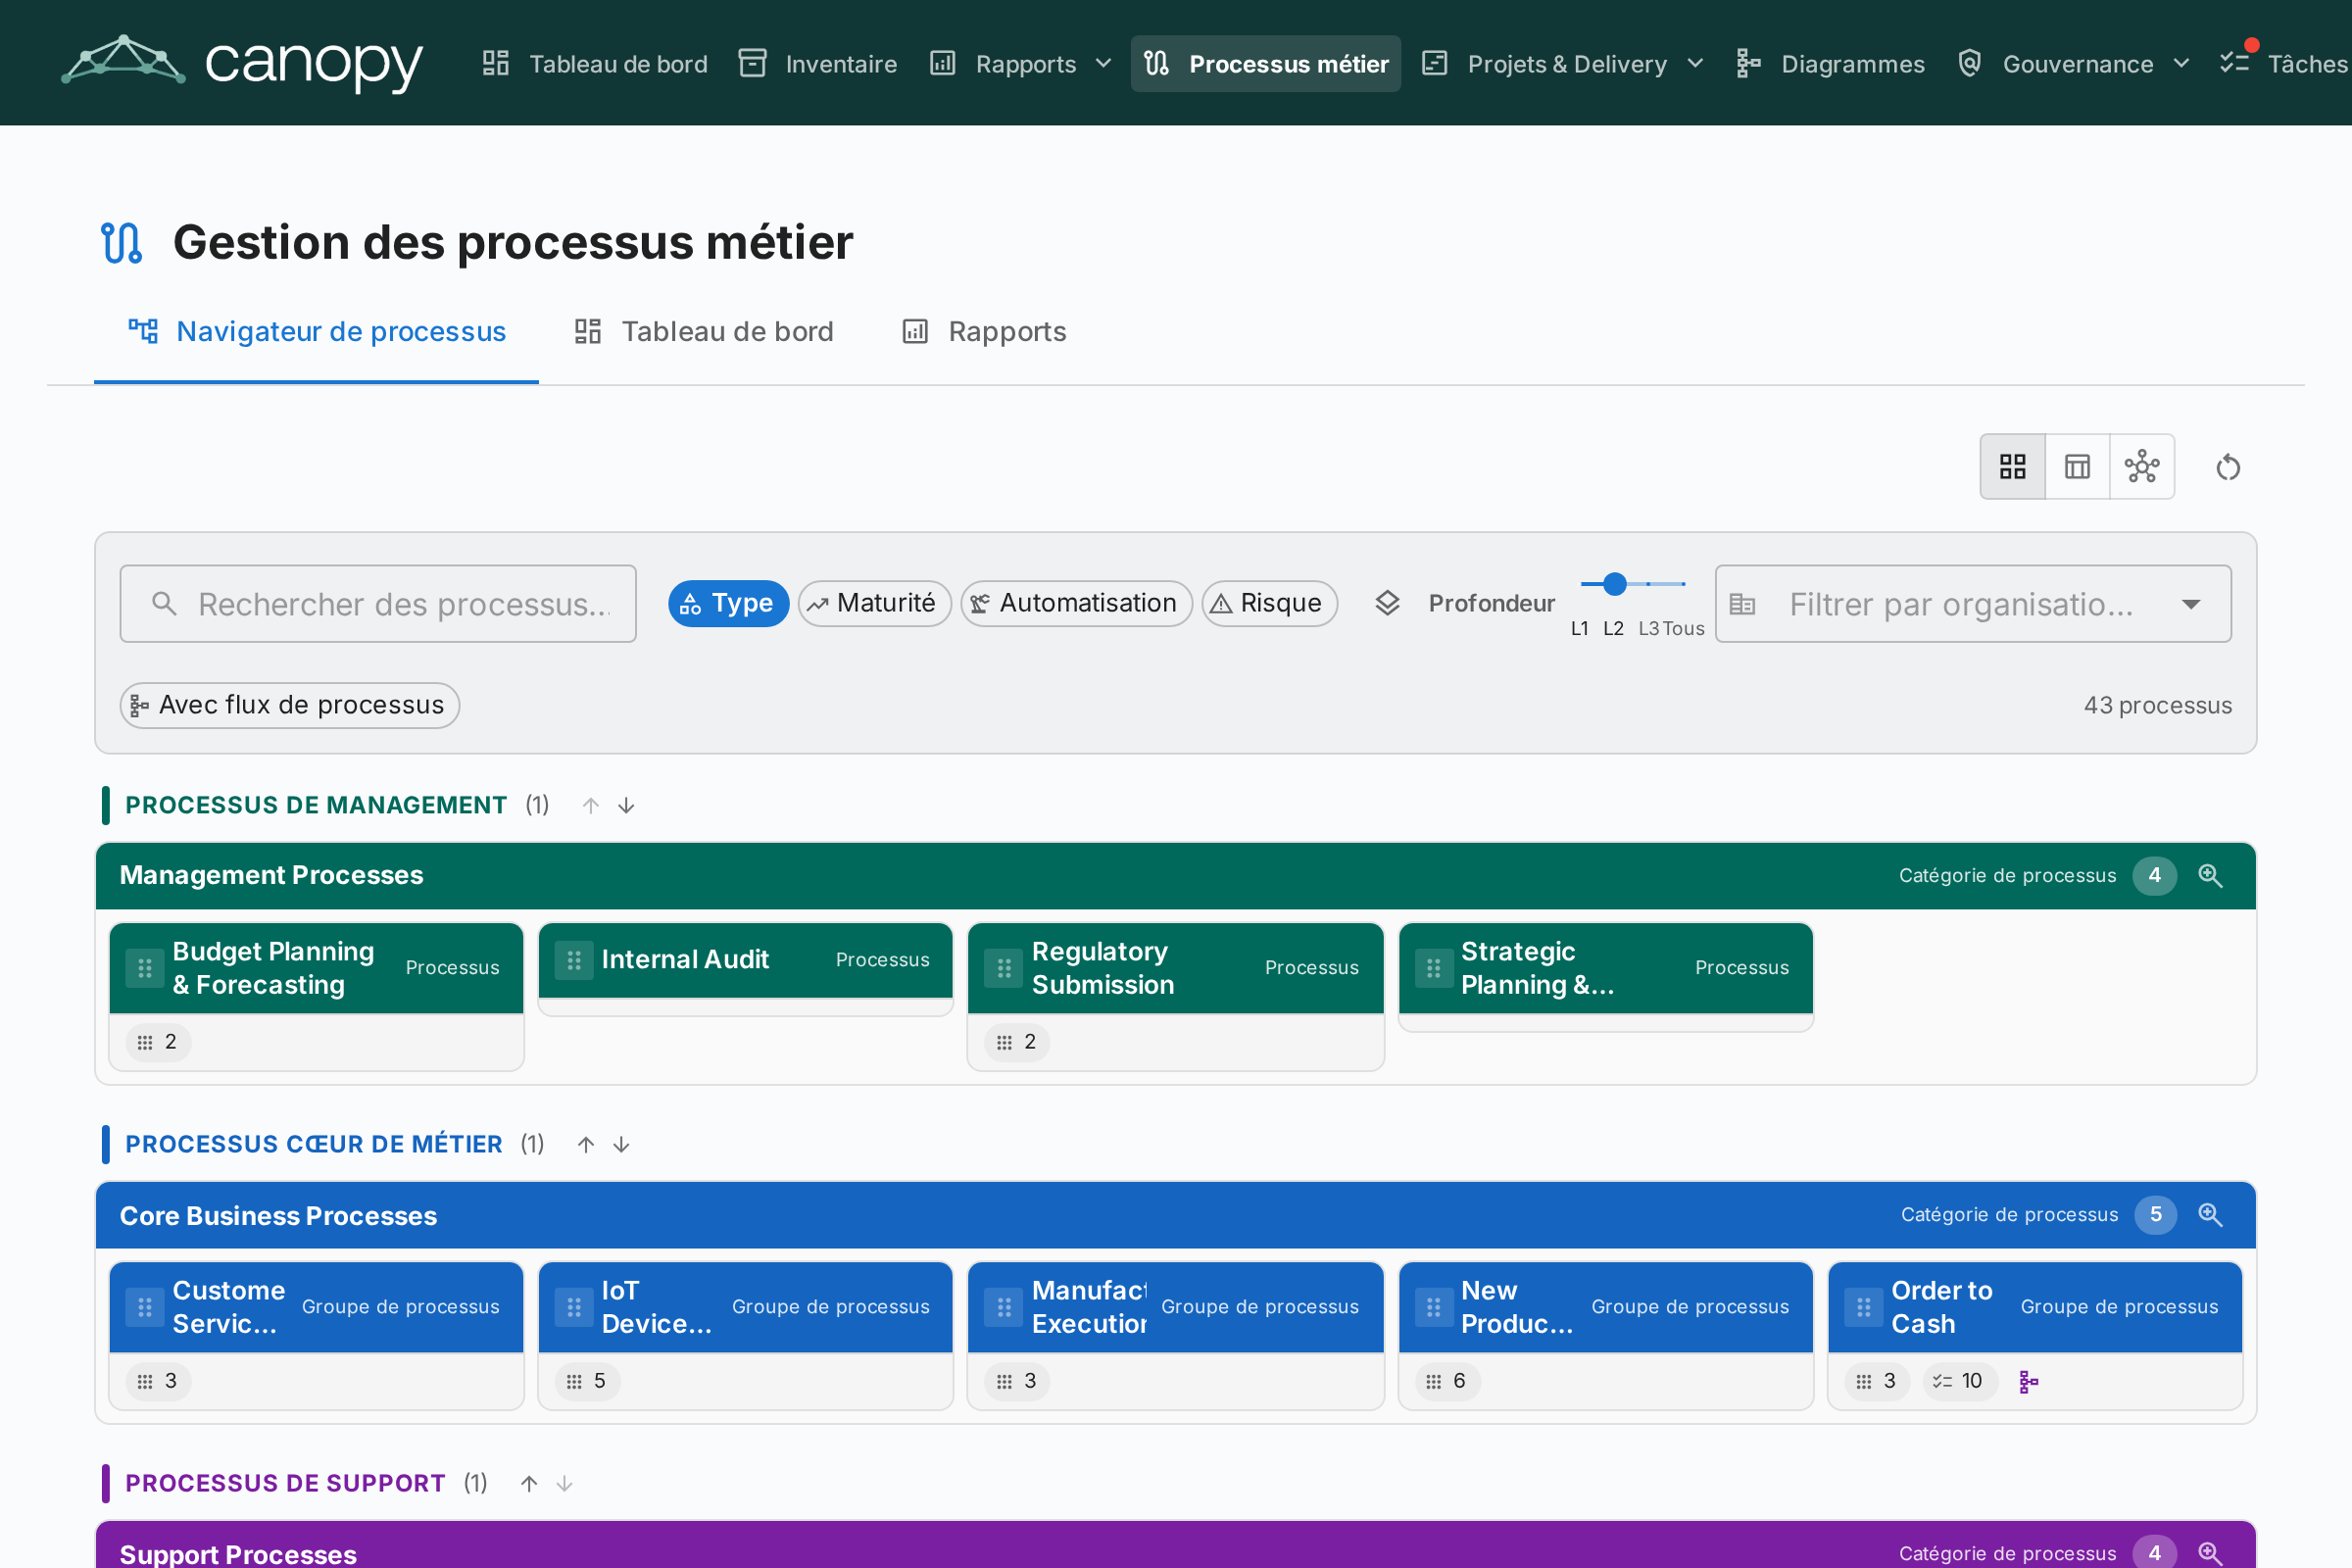This screenshot has height=1568, width=2352.
Task: Select Rapports page tab
Action: click(x=984, y=331)
